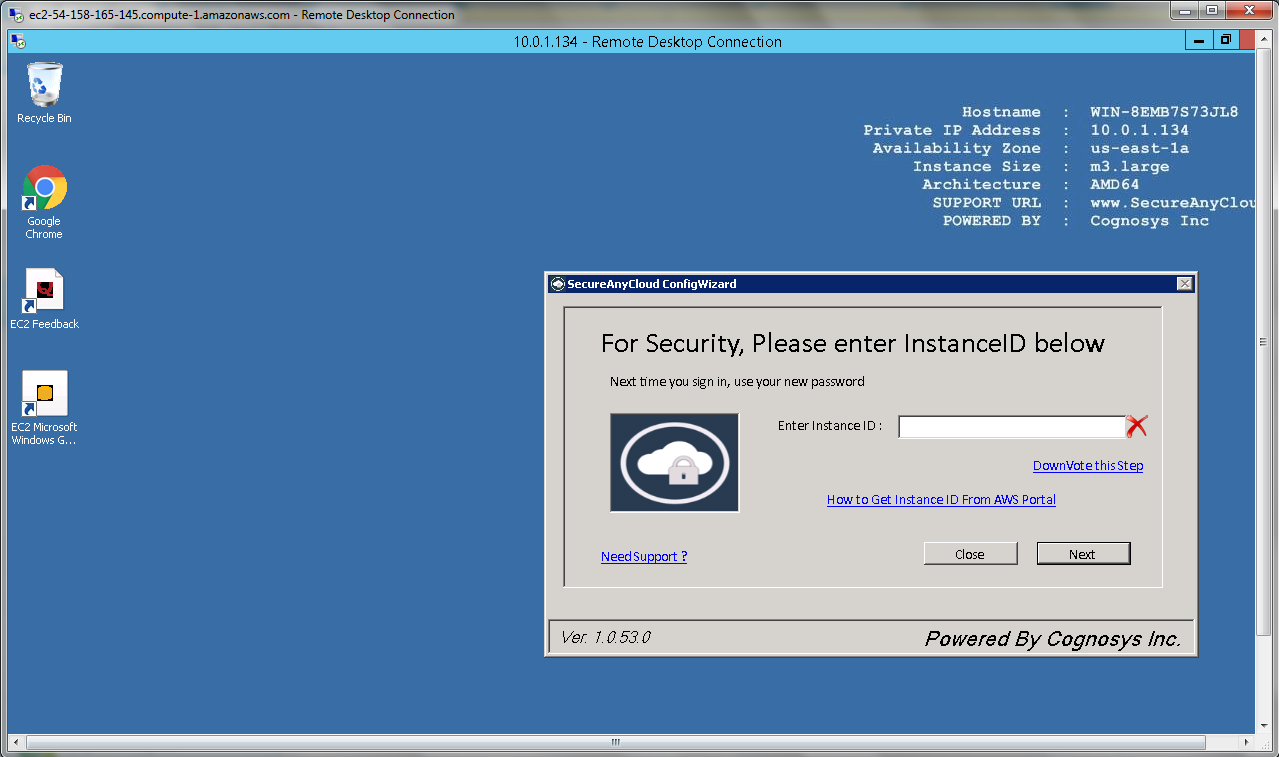Open the EC2 Feedback shortcut
Image resolution: width=1279 pixels, height=757 pixels.
(44, 291)
